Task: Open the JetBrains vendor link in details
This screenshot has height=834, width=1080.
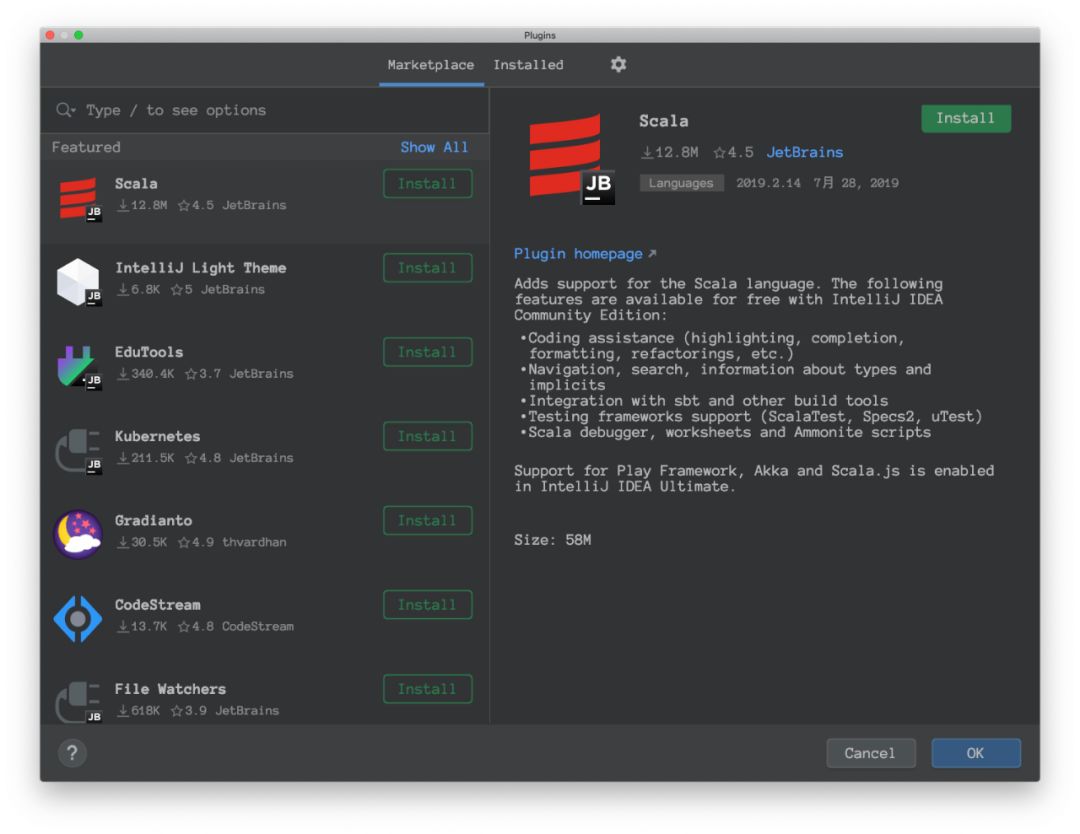Action: click(x=804, y=152)
